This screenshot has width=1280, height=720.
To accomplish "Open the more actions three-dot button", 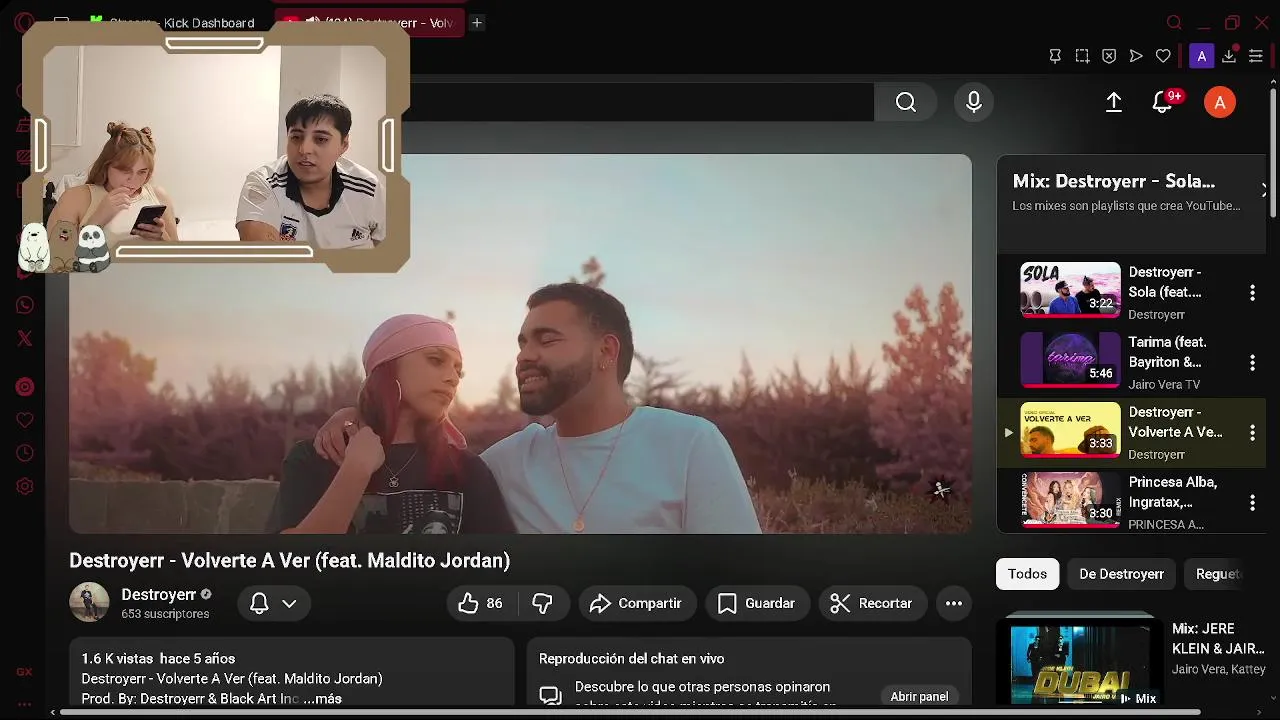I will (x=954, y=603).
